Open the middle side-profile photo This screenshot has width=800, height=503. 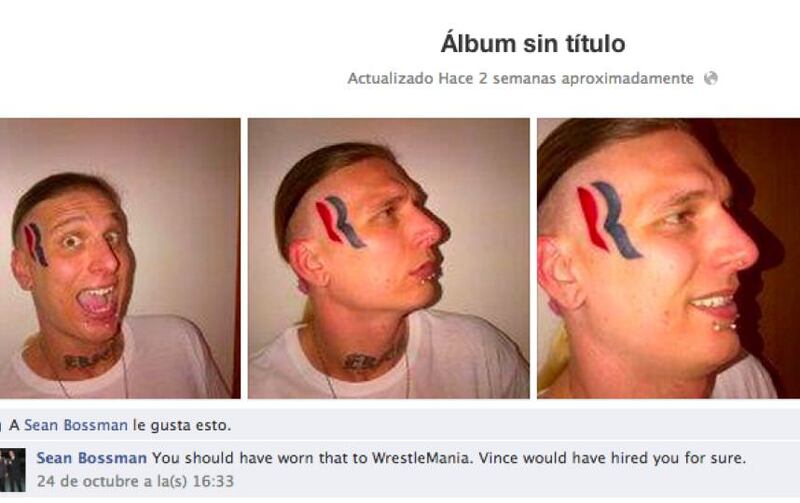[x=389, y=258]
